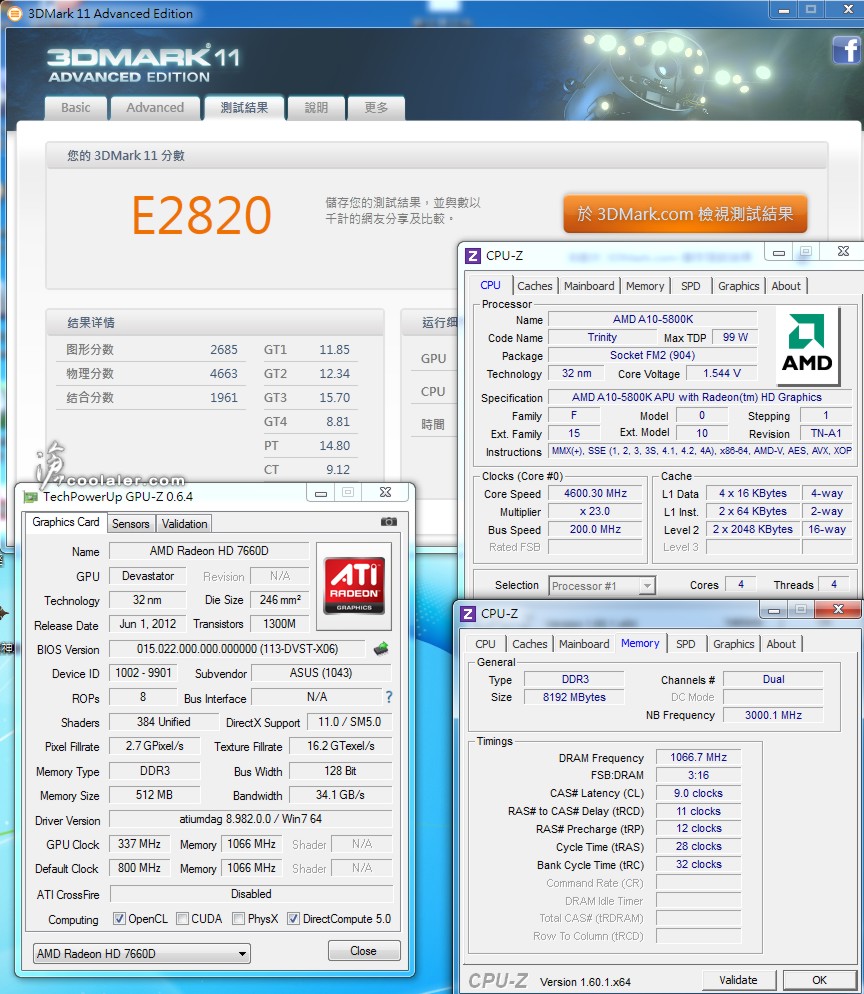Click the 結合分数 1961 result row
864x994 pixels.
pyautogui.click(x=152, y=397)
